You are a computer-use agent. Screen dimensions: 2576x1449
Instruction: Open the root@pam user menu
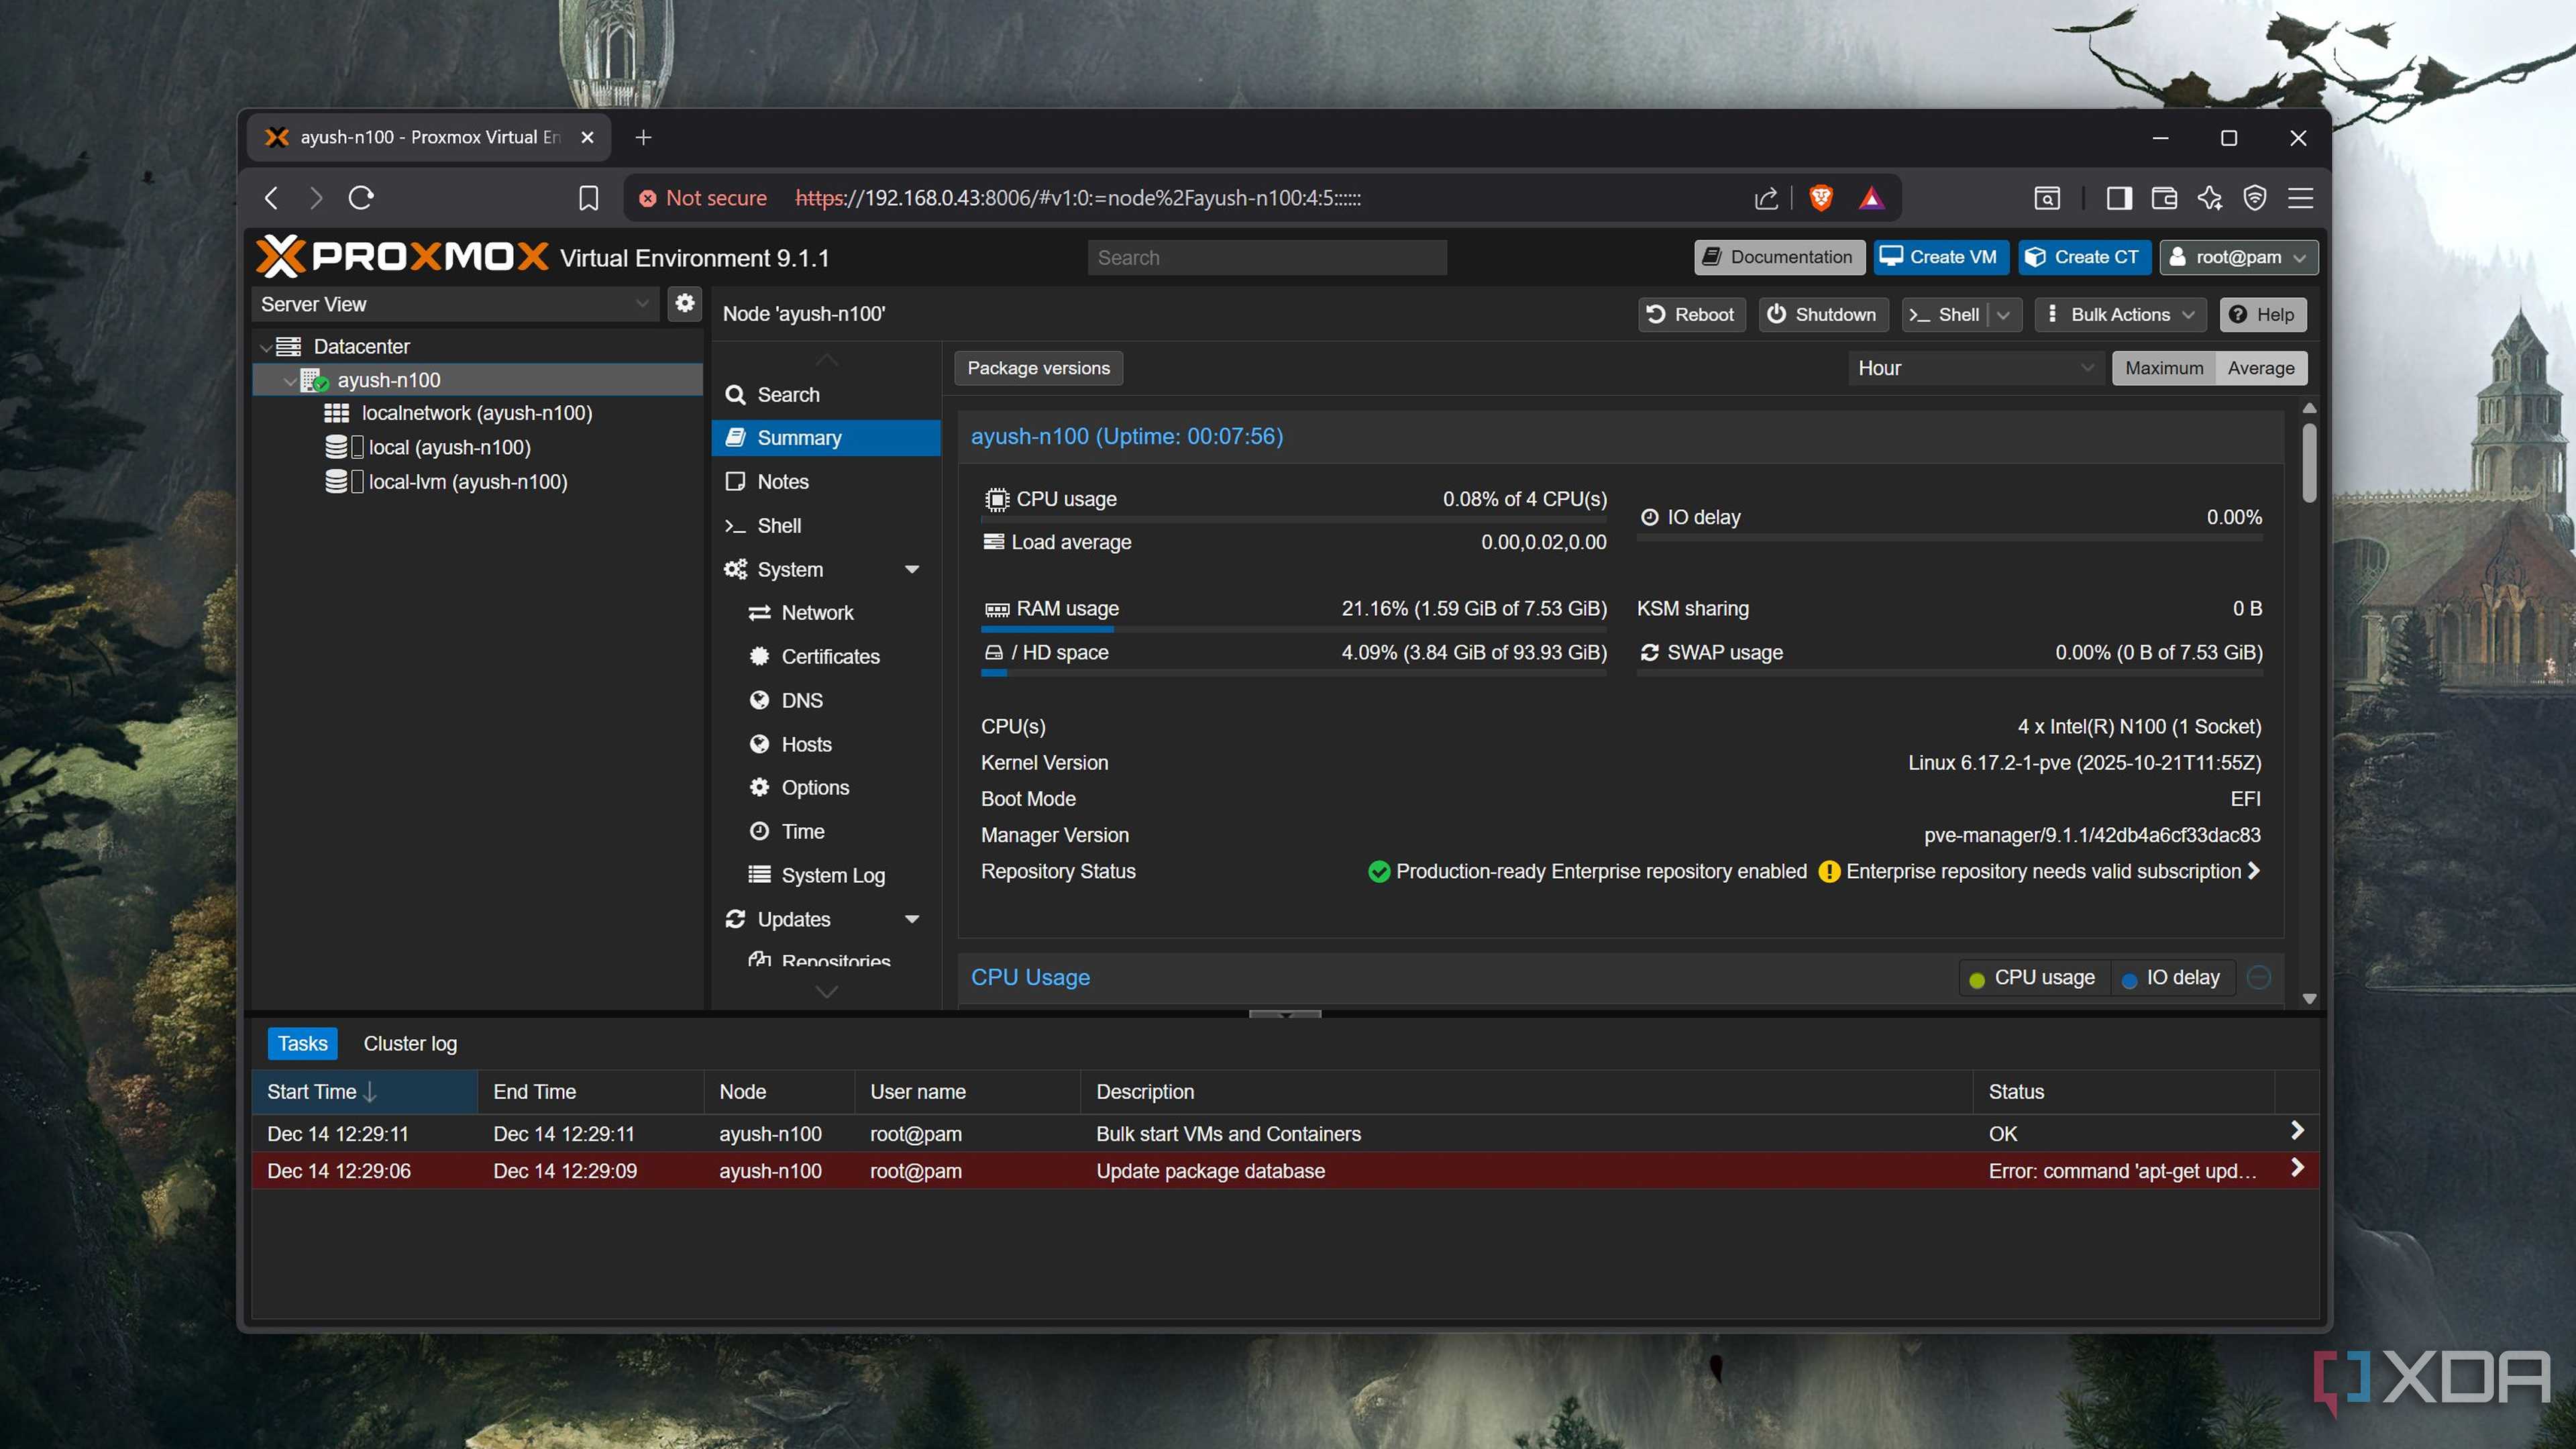coord(2238,257)
